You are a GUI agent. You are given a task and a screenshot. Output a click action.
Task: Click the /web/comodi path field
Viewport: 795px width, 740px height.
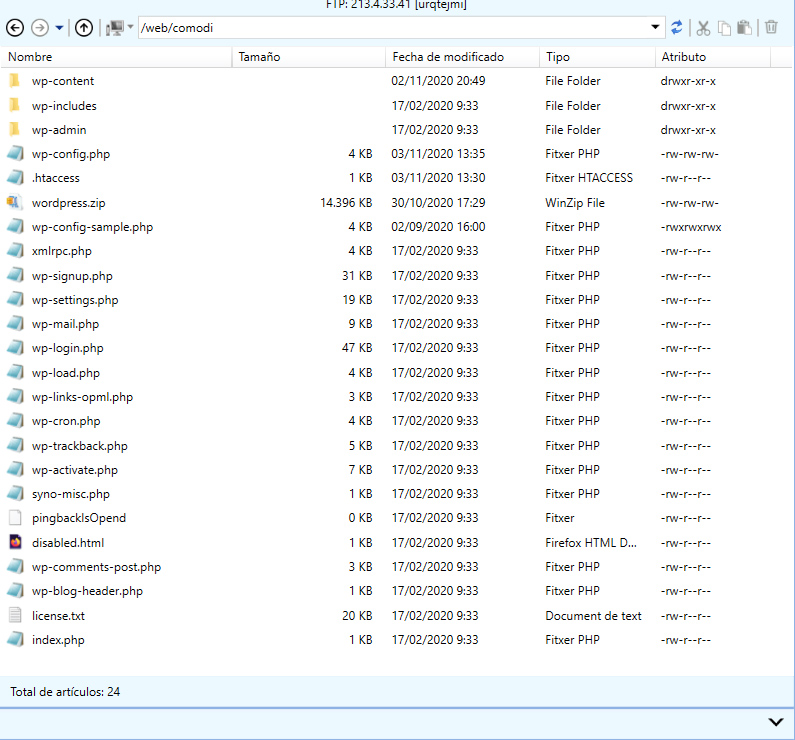[390, 28]
